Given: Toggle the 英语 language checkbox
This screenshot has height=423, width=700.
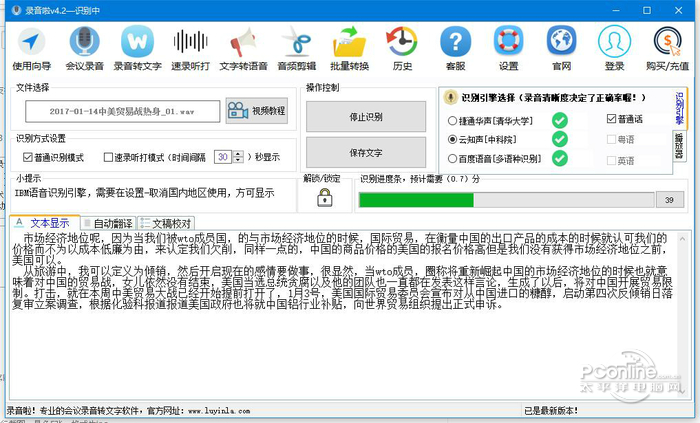Looking at the screenshot, I should coord(611,160).
